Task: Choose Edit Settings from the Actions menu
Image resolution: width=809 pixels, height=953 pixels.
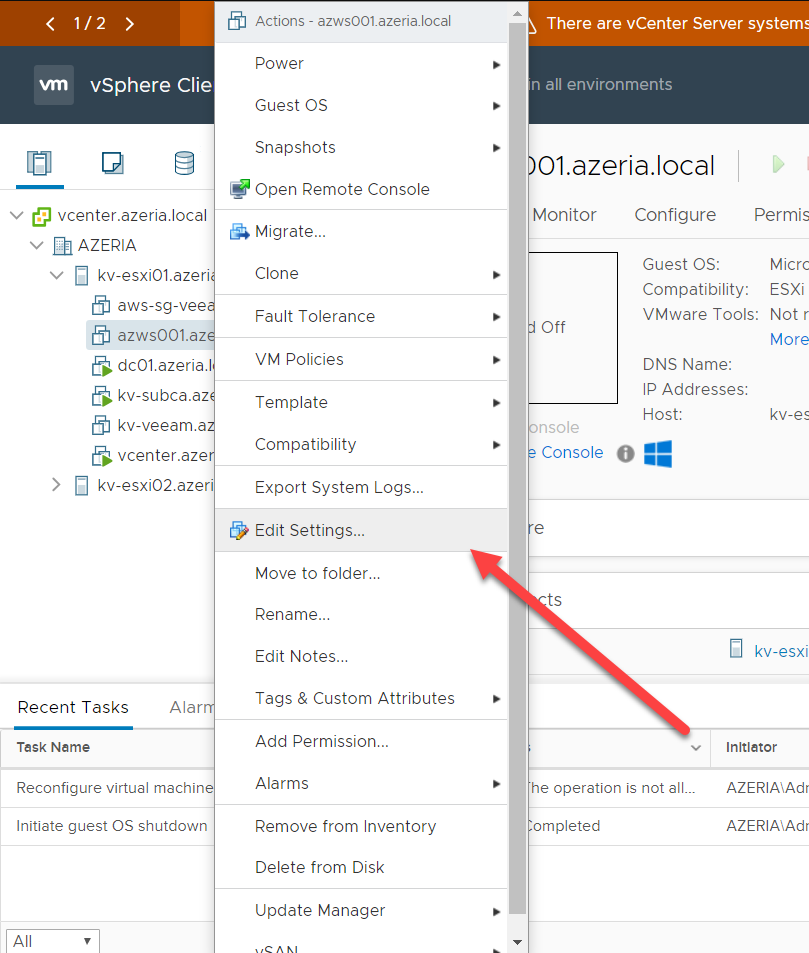Action: (x=310, y=530)
